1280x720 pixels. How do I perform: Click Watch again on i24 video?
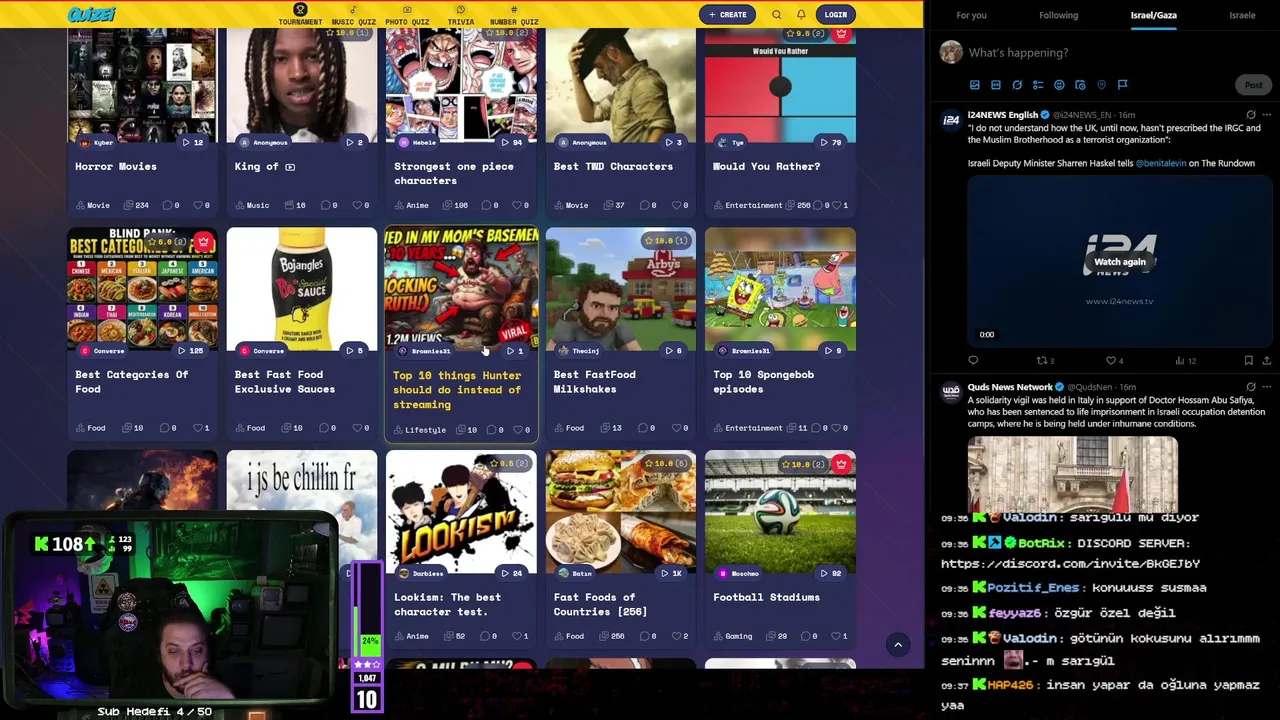(x=1119, y=262)
